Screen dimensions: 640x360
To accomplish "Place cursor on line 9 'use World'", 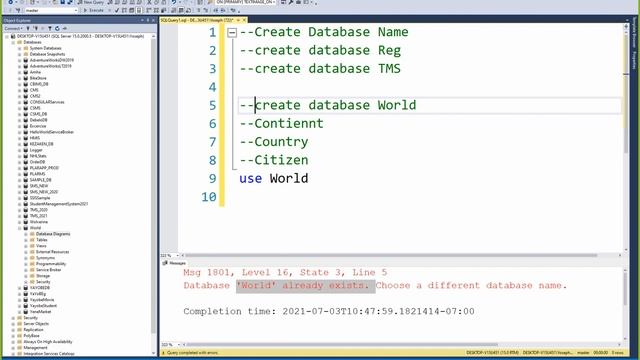I will point(273,178).
